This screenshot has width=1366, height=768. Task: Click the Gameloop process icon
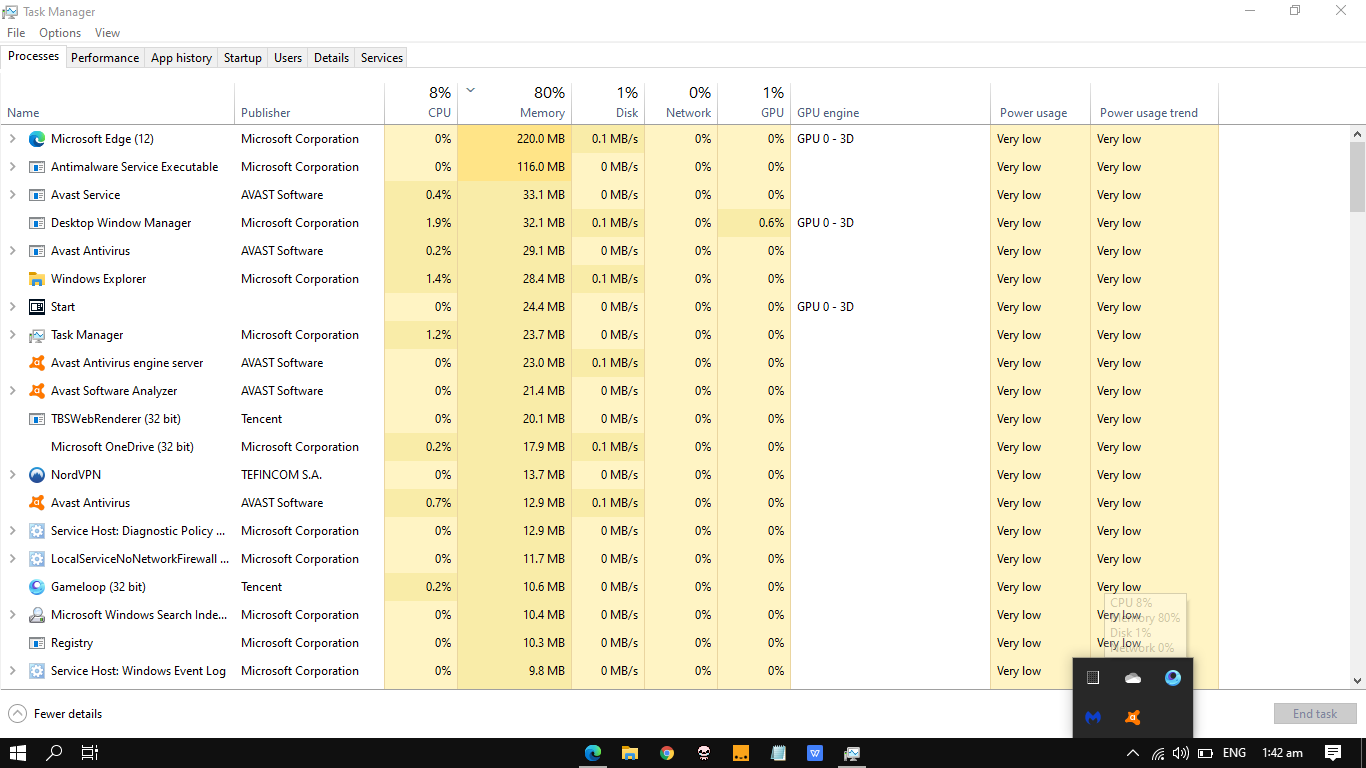click(37, 587)
